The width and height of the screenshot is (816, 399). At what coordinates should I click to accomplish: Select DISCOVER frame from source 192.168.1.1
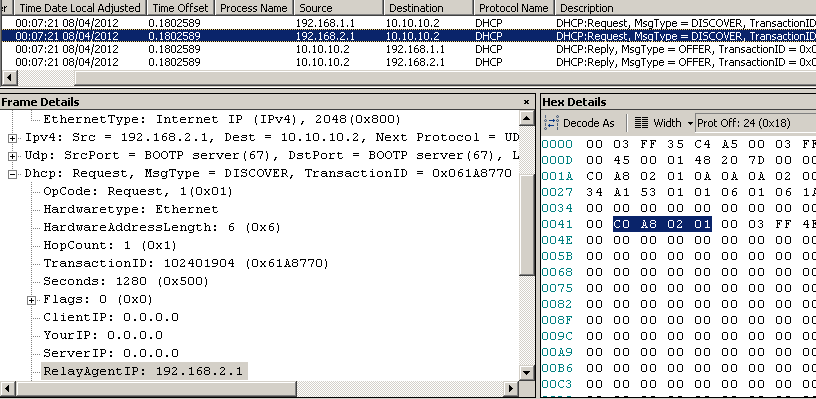pos(408,23)
